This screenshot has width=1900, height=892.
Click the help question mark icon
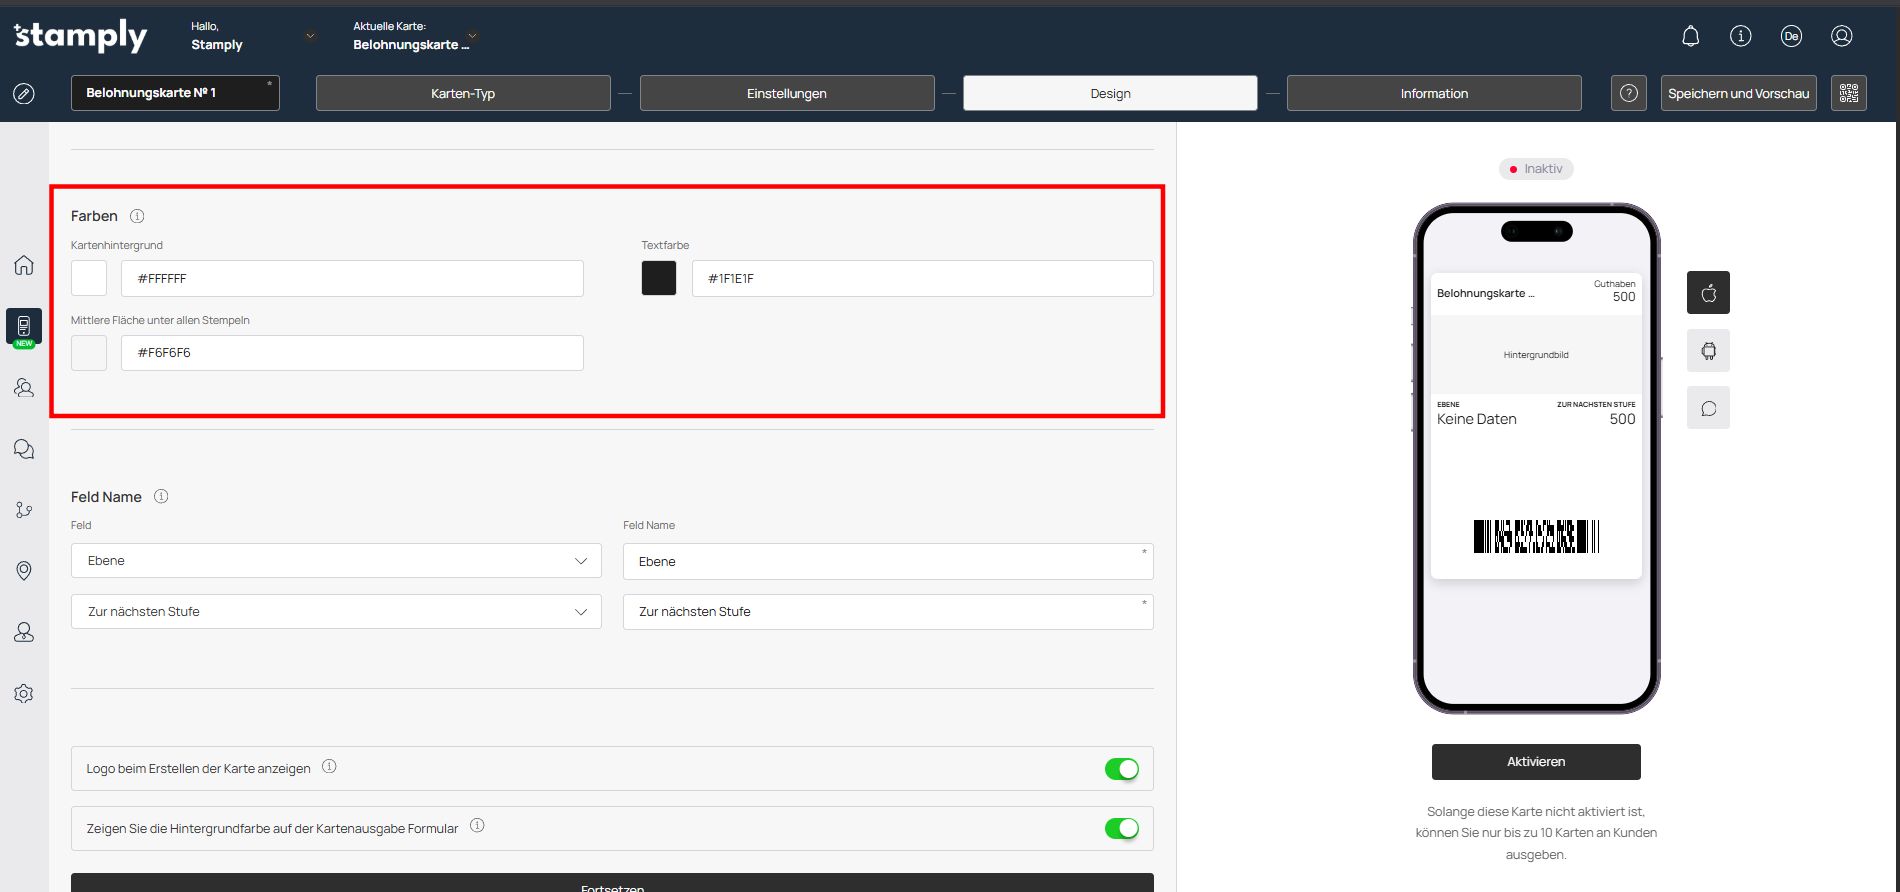[1628, 93]
